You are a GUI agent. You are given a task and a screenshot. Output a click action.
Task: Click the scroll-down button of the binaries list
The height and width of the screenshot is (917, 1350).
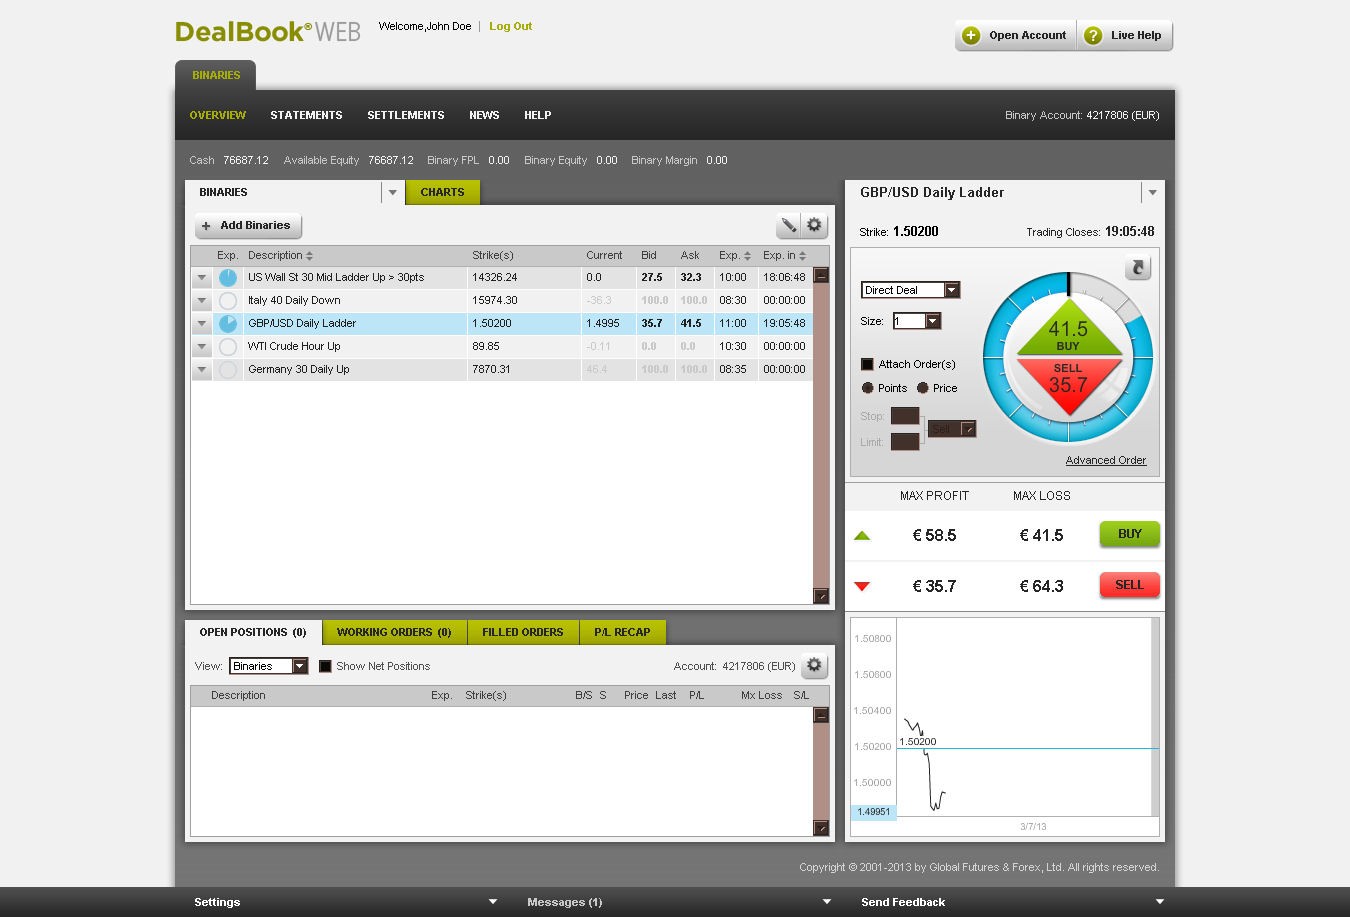click(x=821, y=596)
